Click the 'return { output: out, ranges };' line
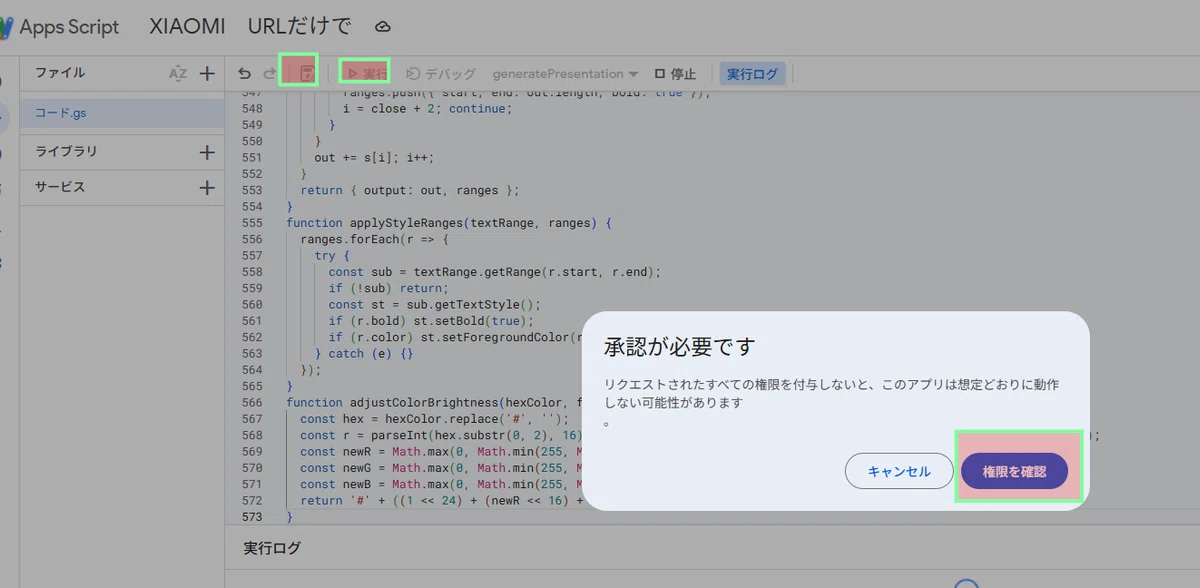 [x=410, y=190]
